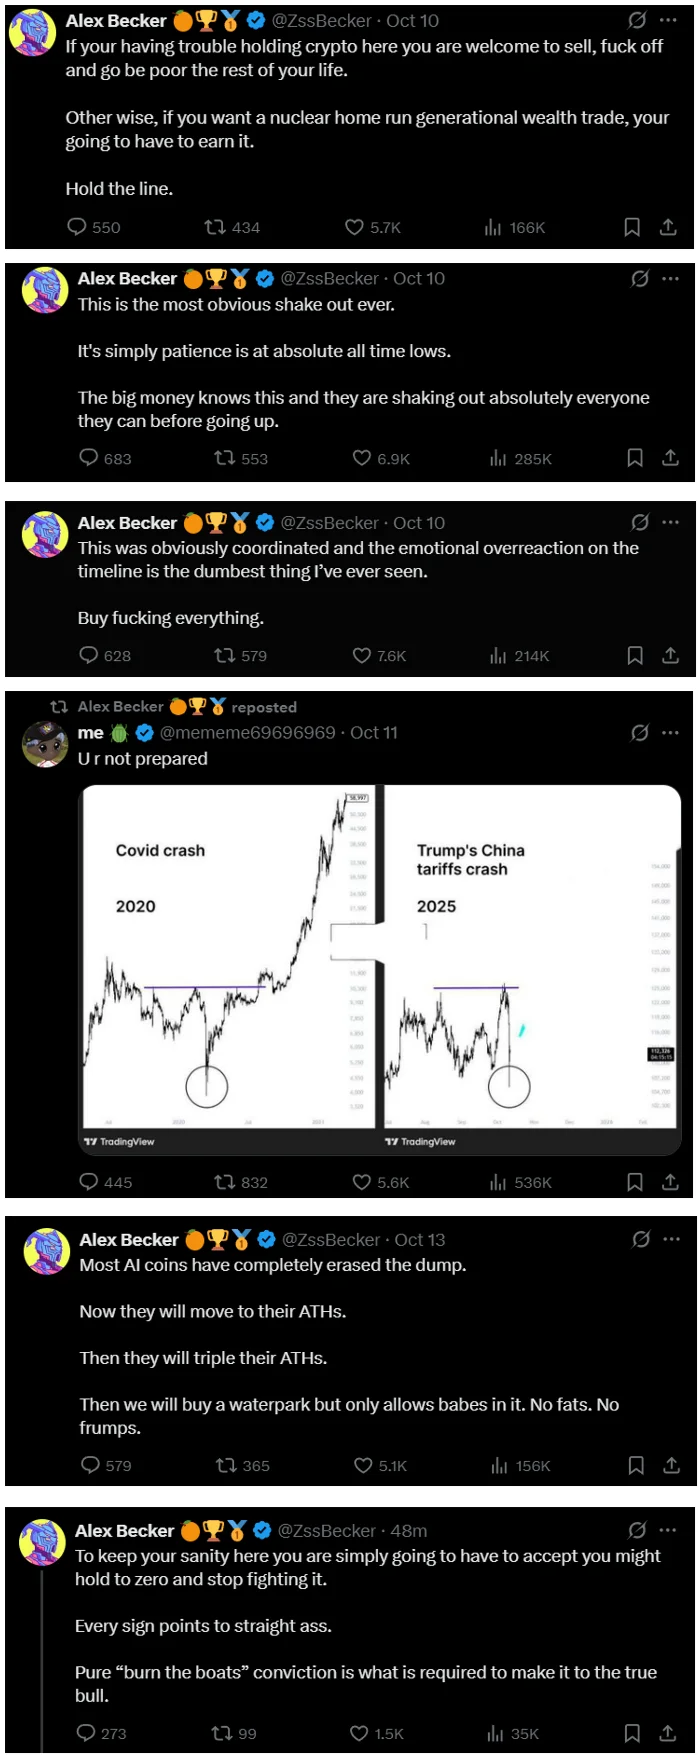Reply to the "Most AI coins" tweet
Screen dimensions: 698x1755
(x=91, y=1465)
